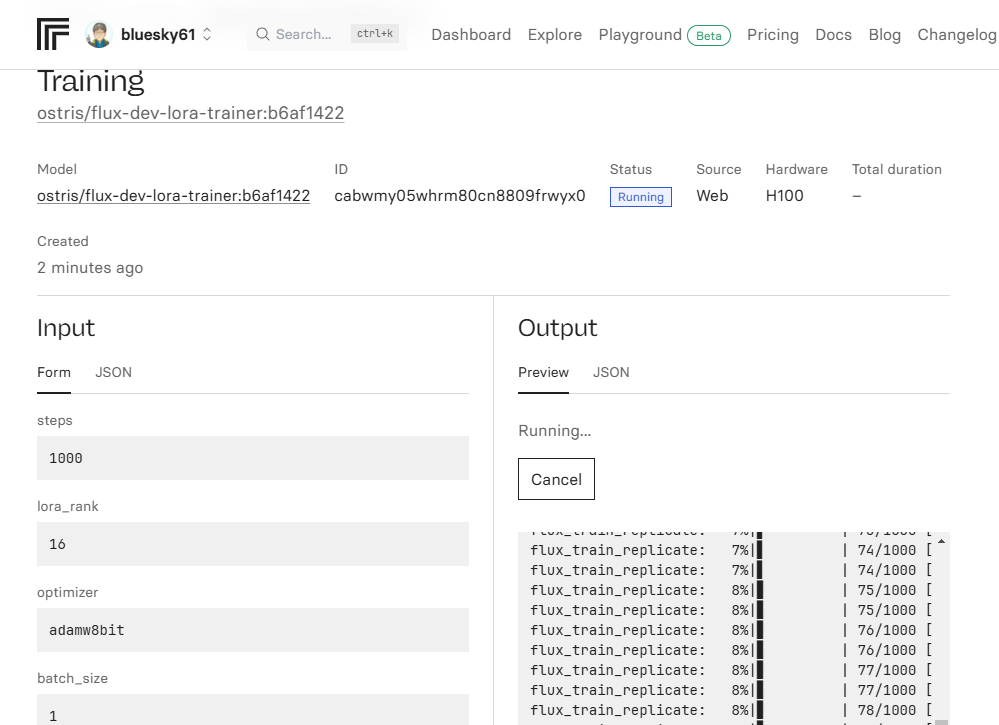The height and width of the screenshot is (725, 999).
Task: Open the bluesky61 user avatar
Action: point(99,34)
